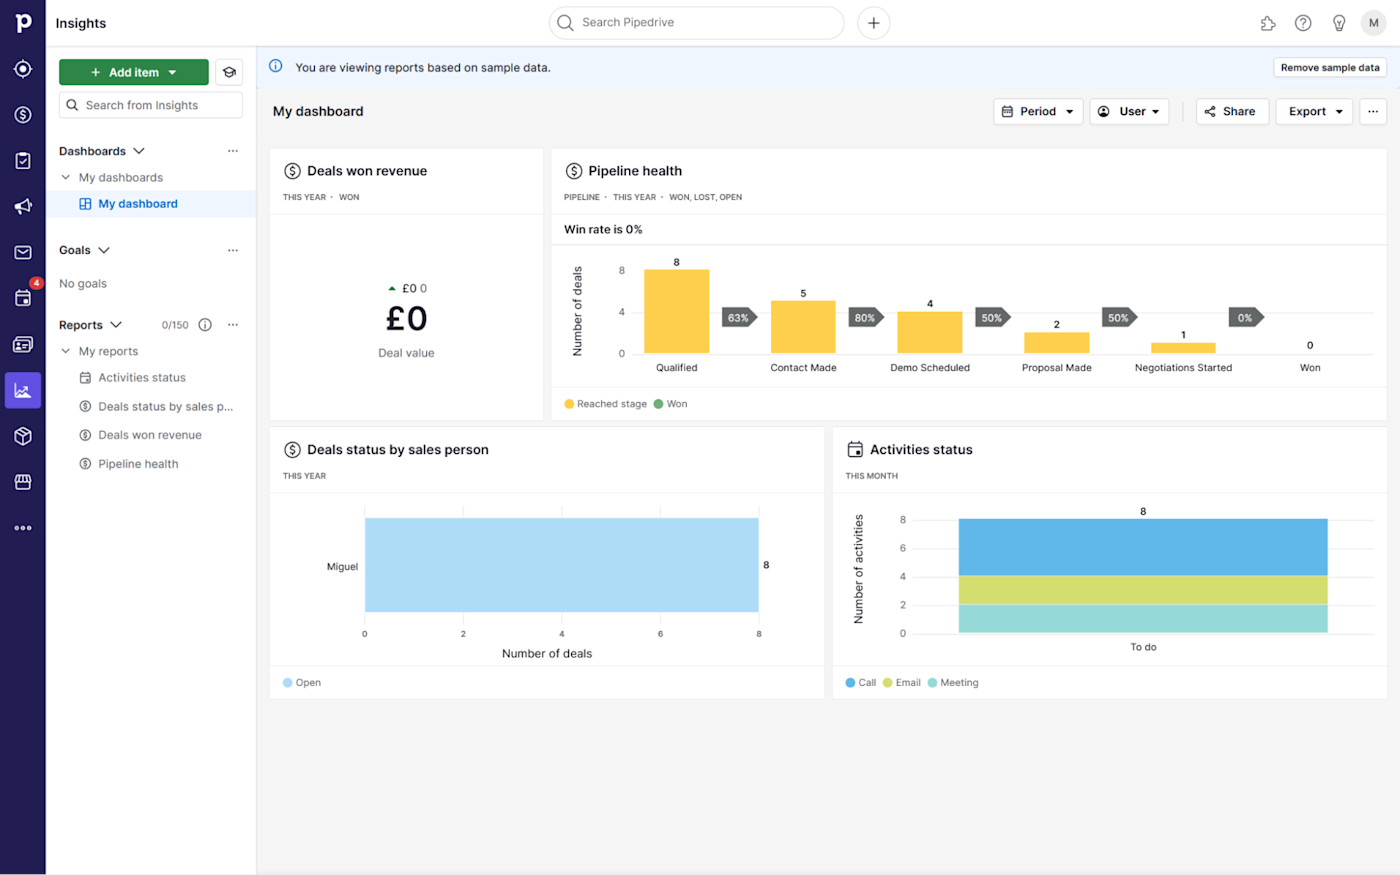This screenshot has height=875, width=1400.
Task: Open the user avatar M menu
Action: click(1374, 23)
